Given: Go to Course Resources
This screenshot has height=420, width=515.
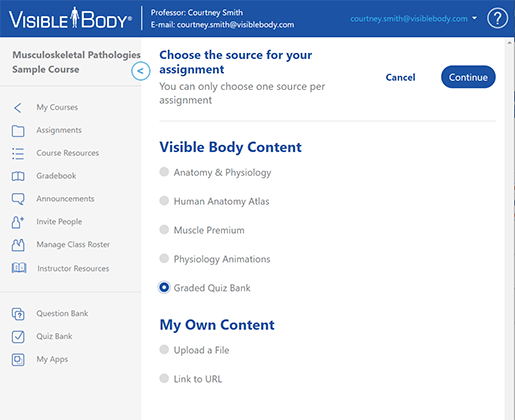Looking at the screenshot, I should click(x=68, y=153).
